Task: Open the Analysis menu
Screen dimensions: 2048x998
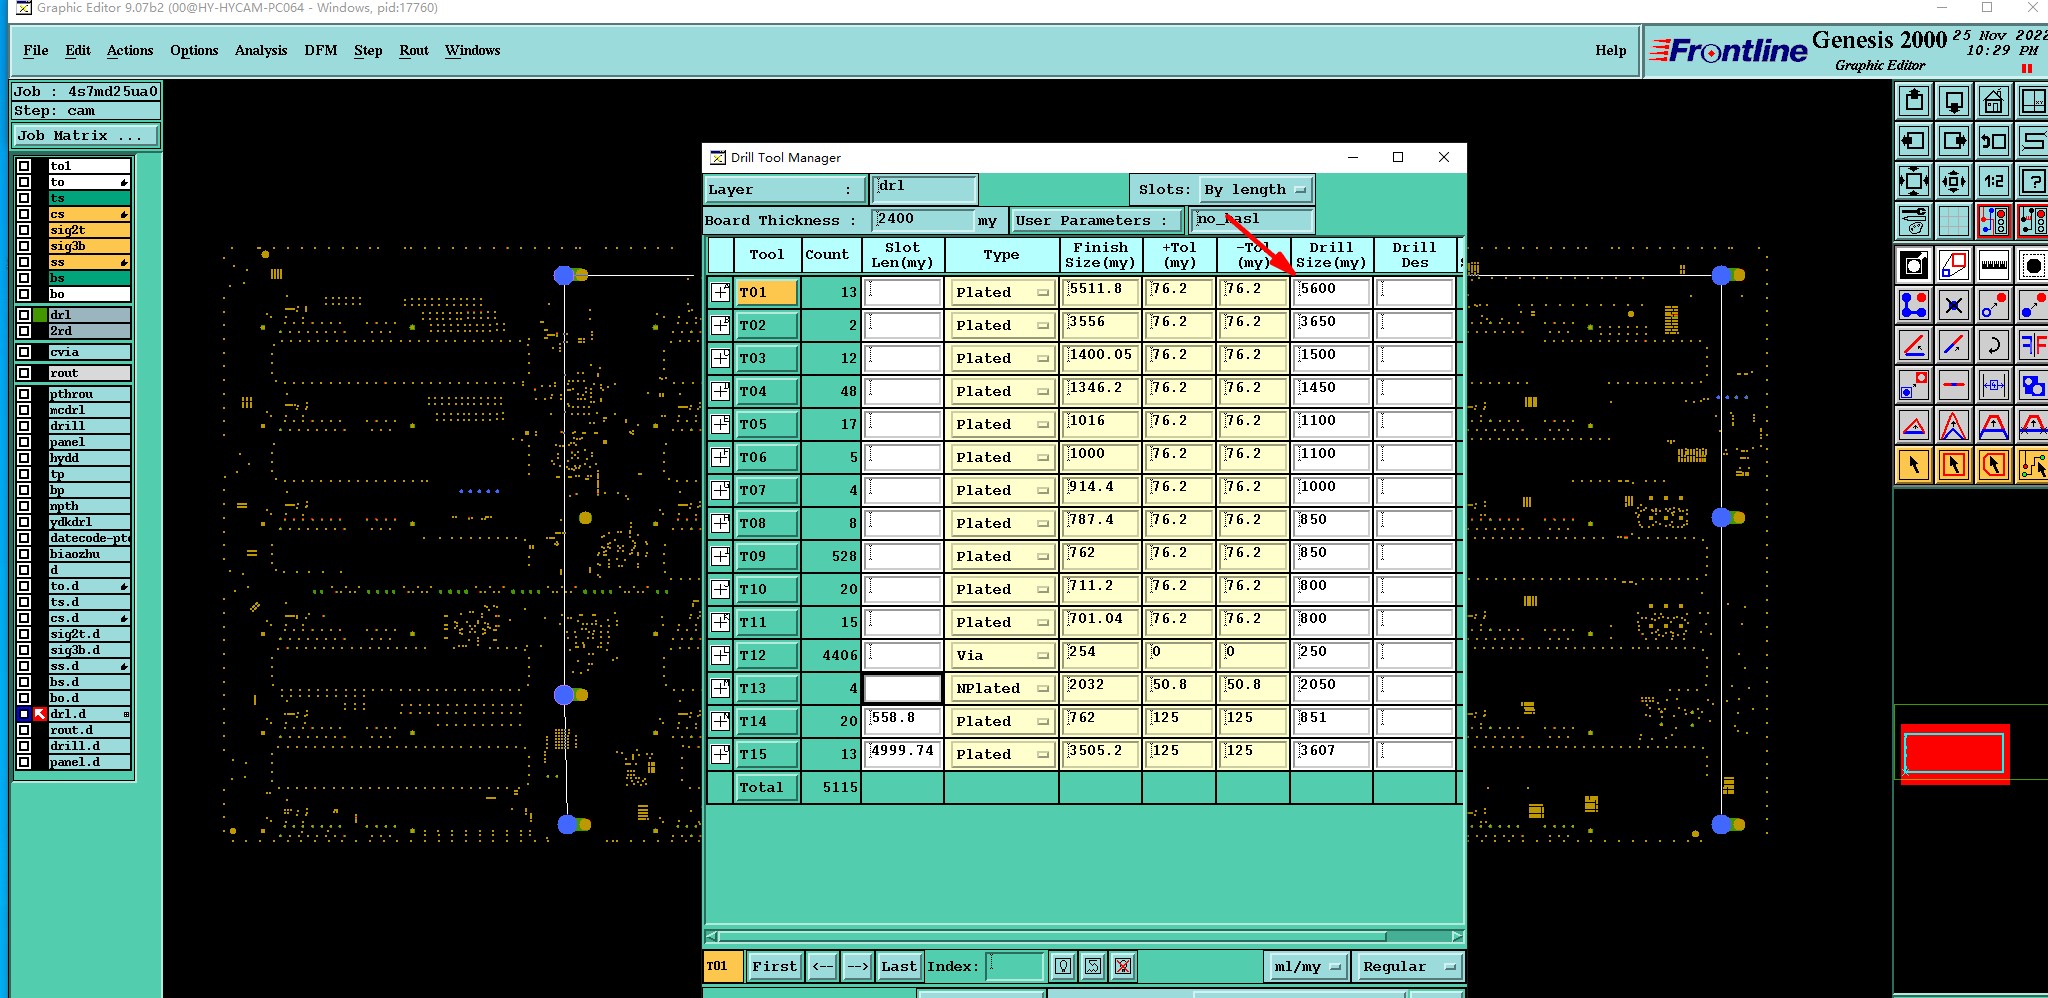Action: click(x=261, y=50)
